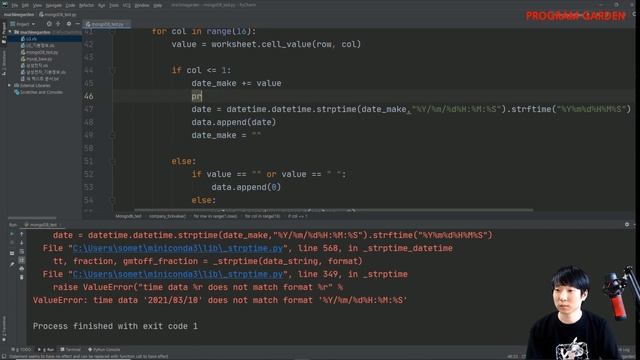Click the fold marker on line 44
The height and width of the screenshot is (360, 640).
113,70
